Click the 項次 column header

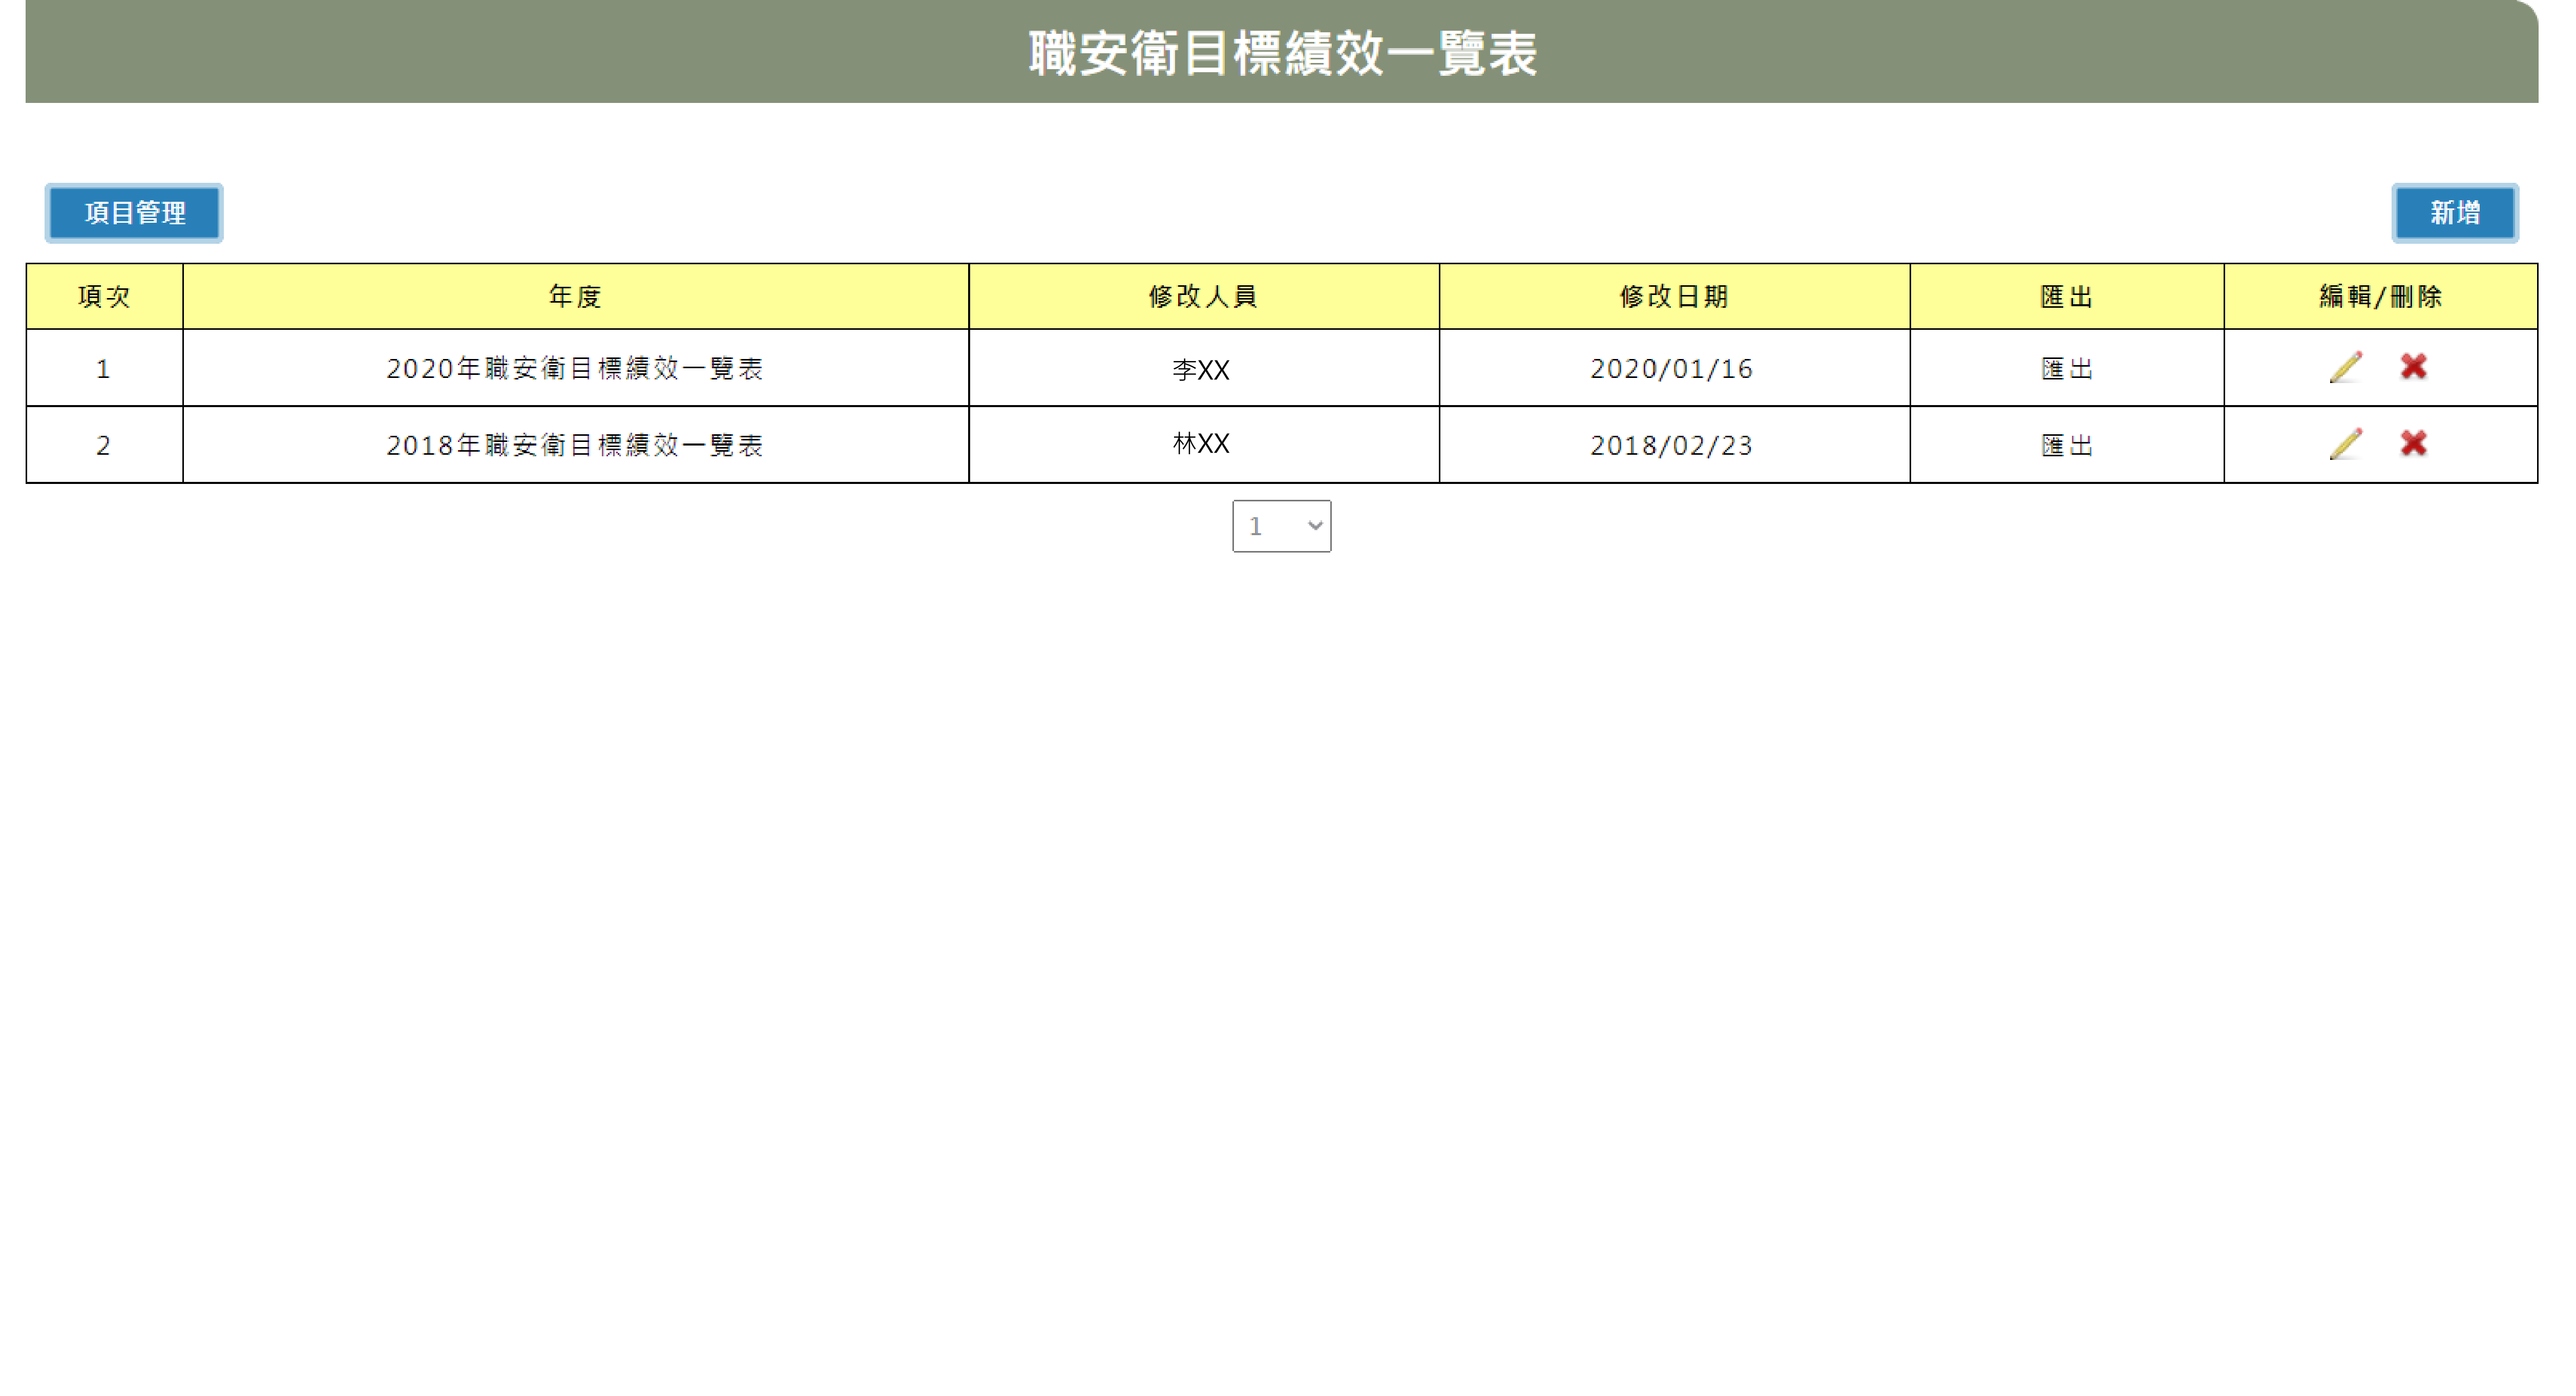[x=104, y=297]
